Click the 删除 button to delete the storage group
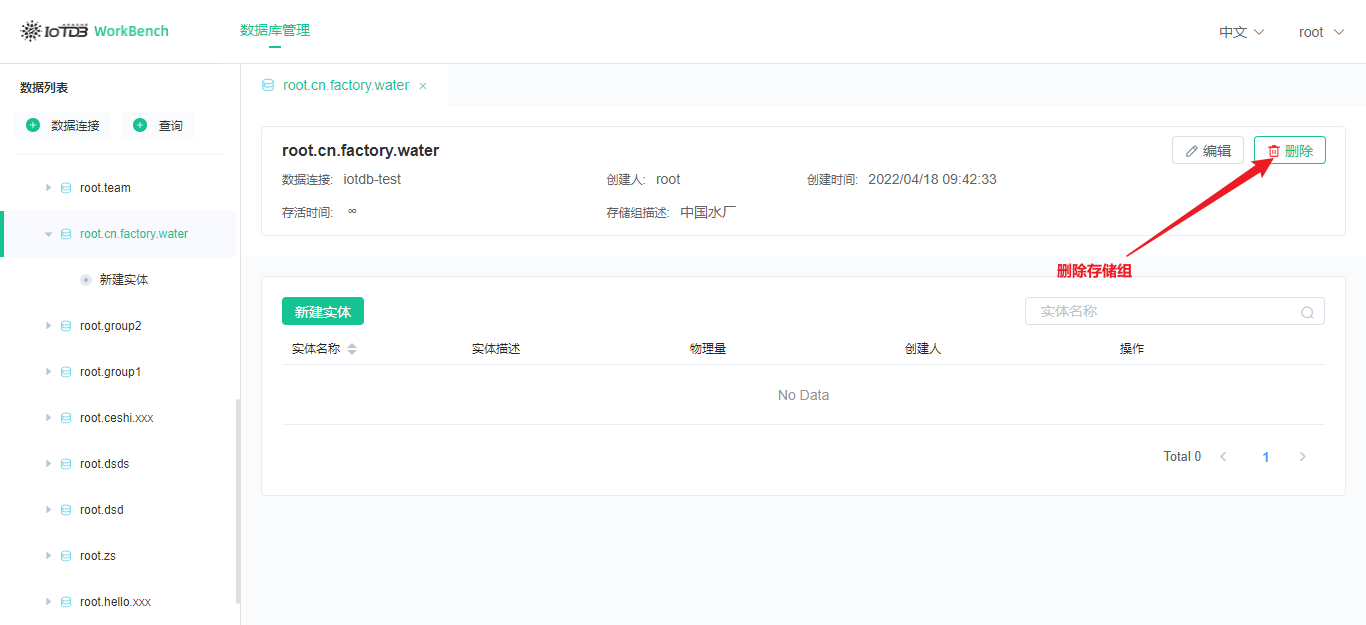The image size is (1366, 625). point(1289,149)
